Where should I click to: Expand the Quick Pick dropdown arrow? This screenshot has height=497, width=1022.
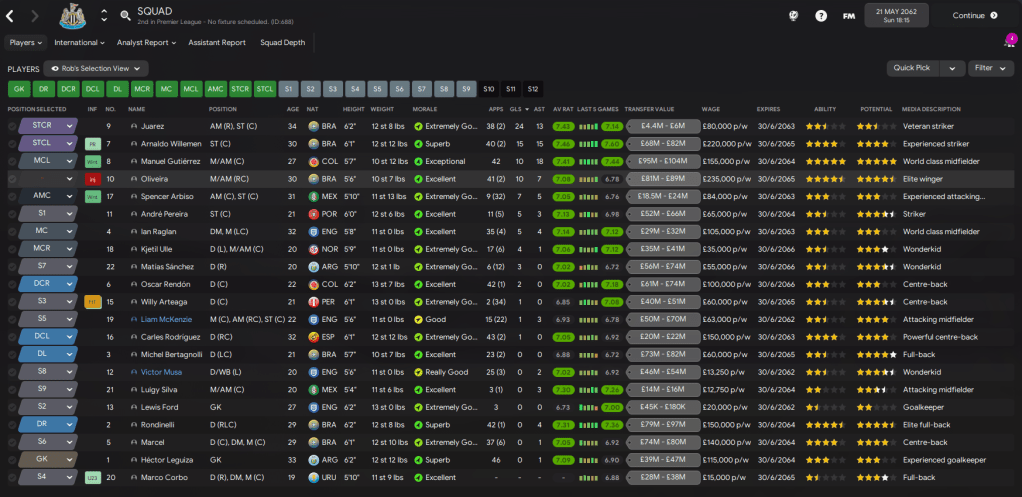951,69
